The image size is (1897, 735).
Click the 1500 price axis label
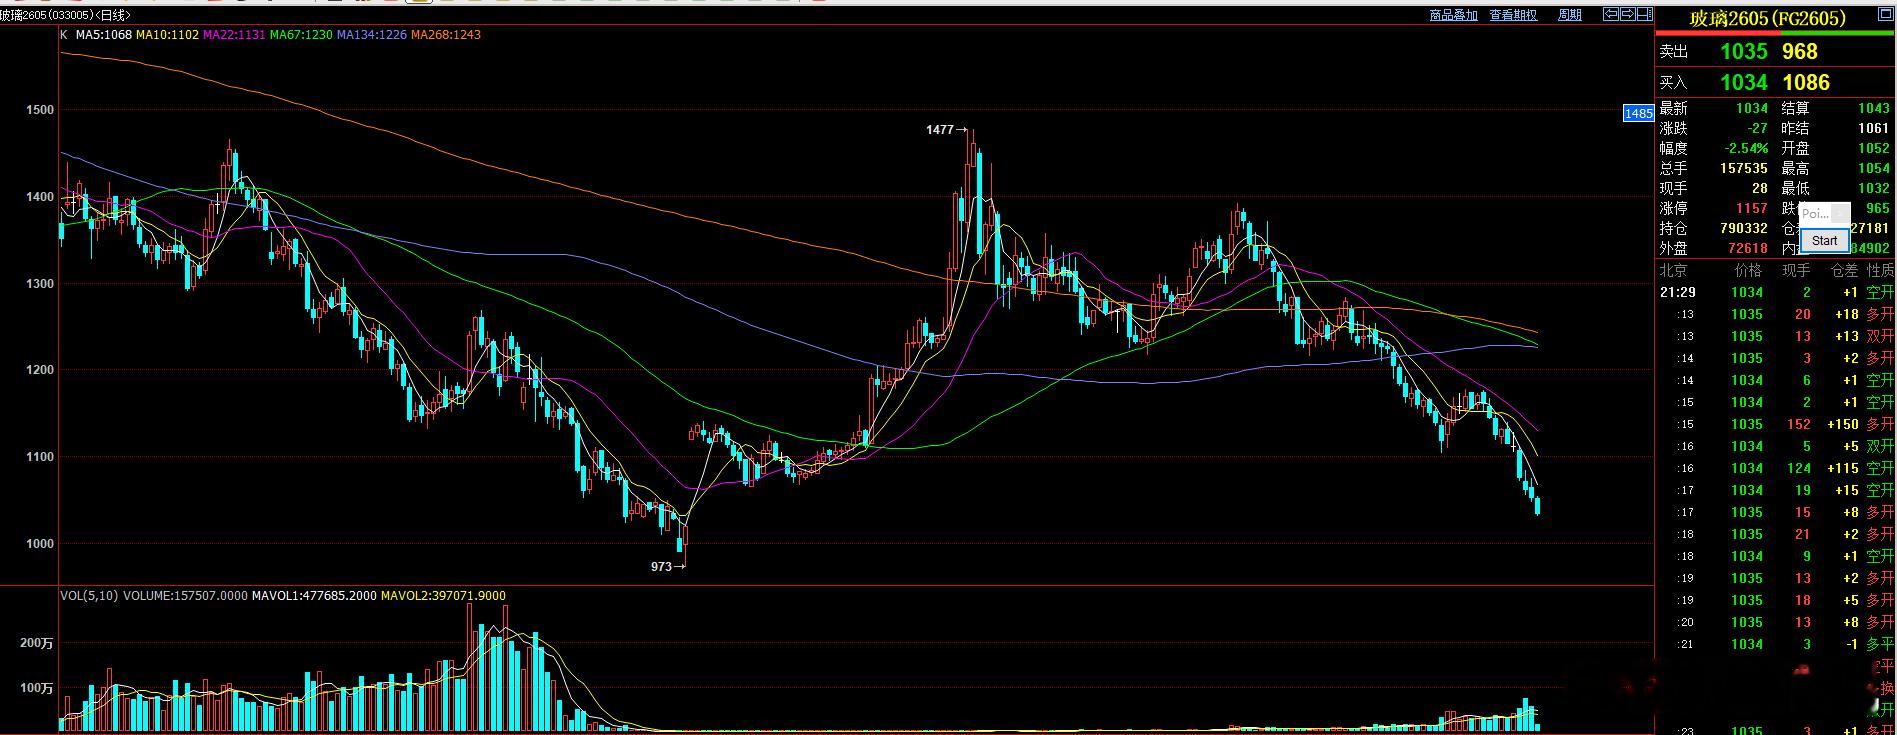(x=41, y=110)
